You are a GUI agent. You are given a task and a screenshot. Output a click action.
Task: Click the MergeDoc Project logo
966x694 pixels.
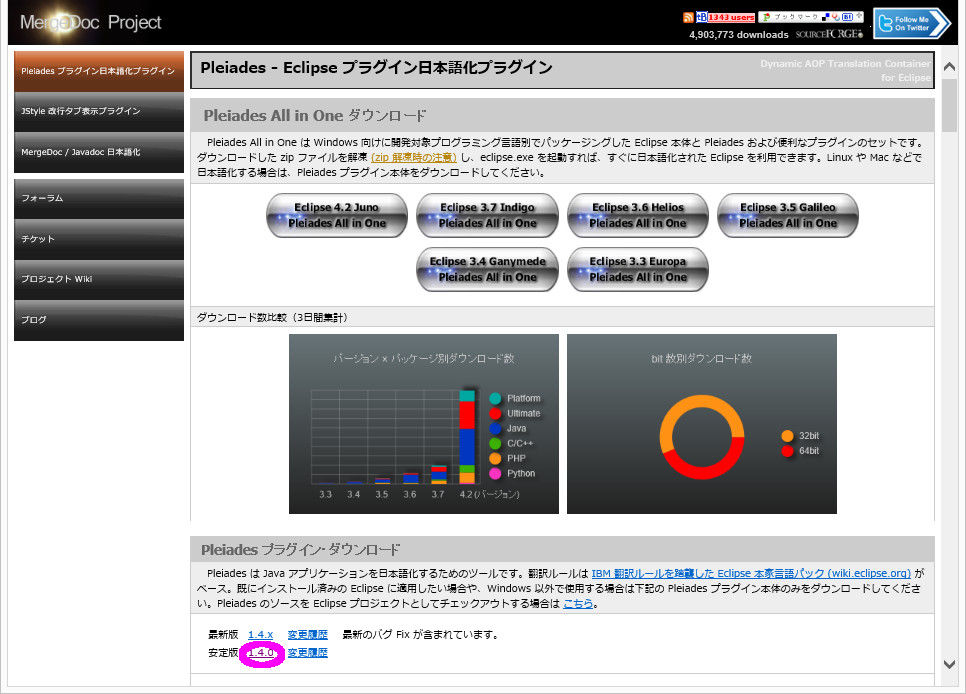[90, 21]
